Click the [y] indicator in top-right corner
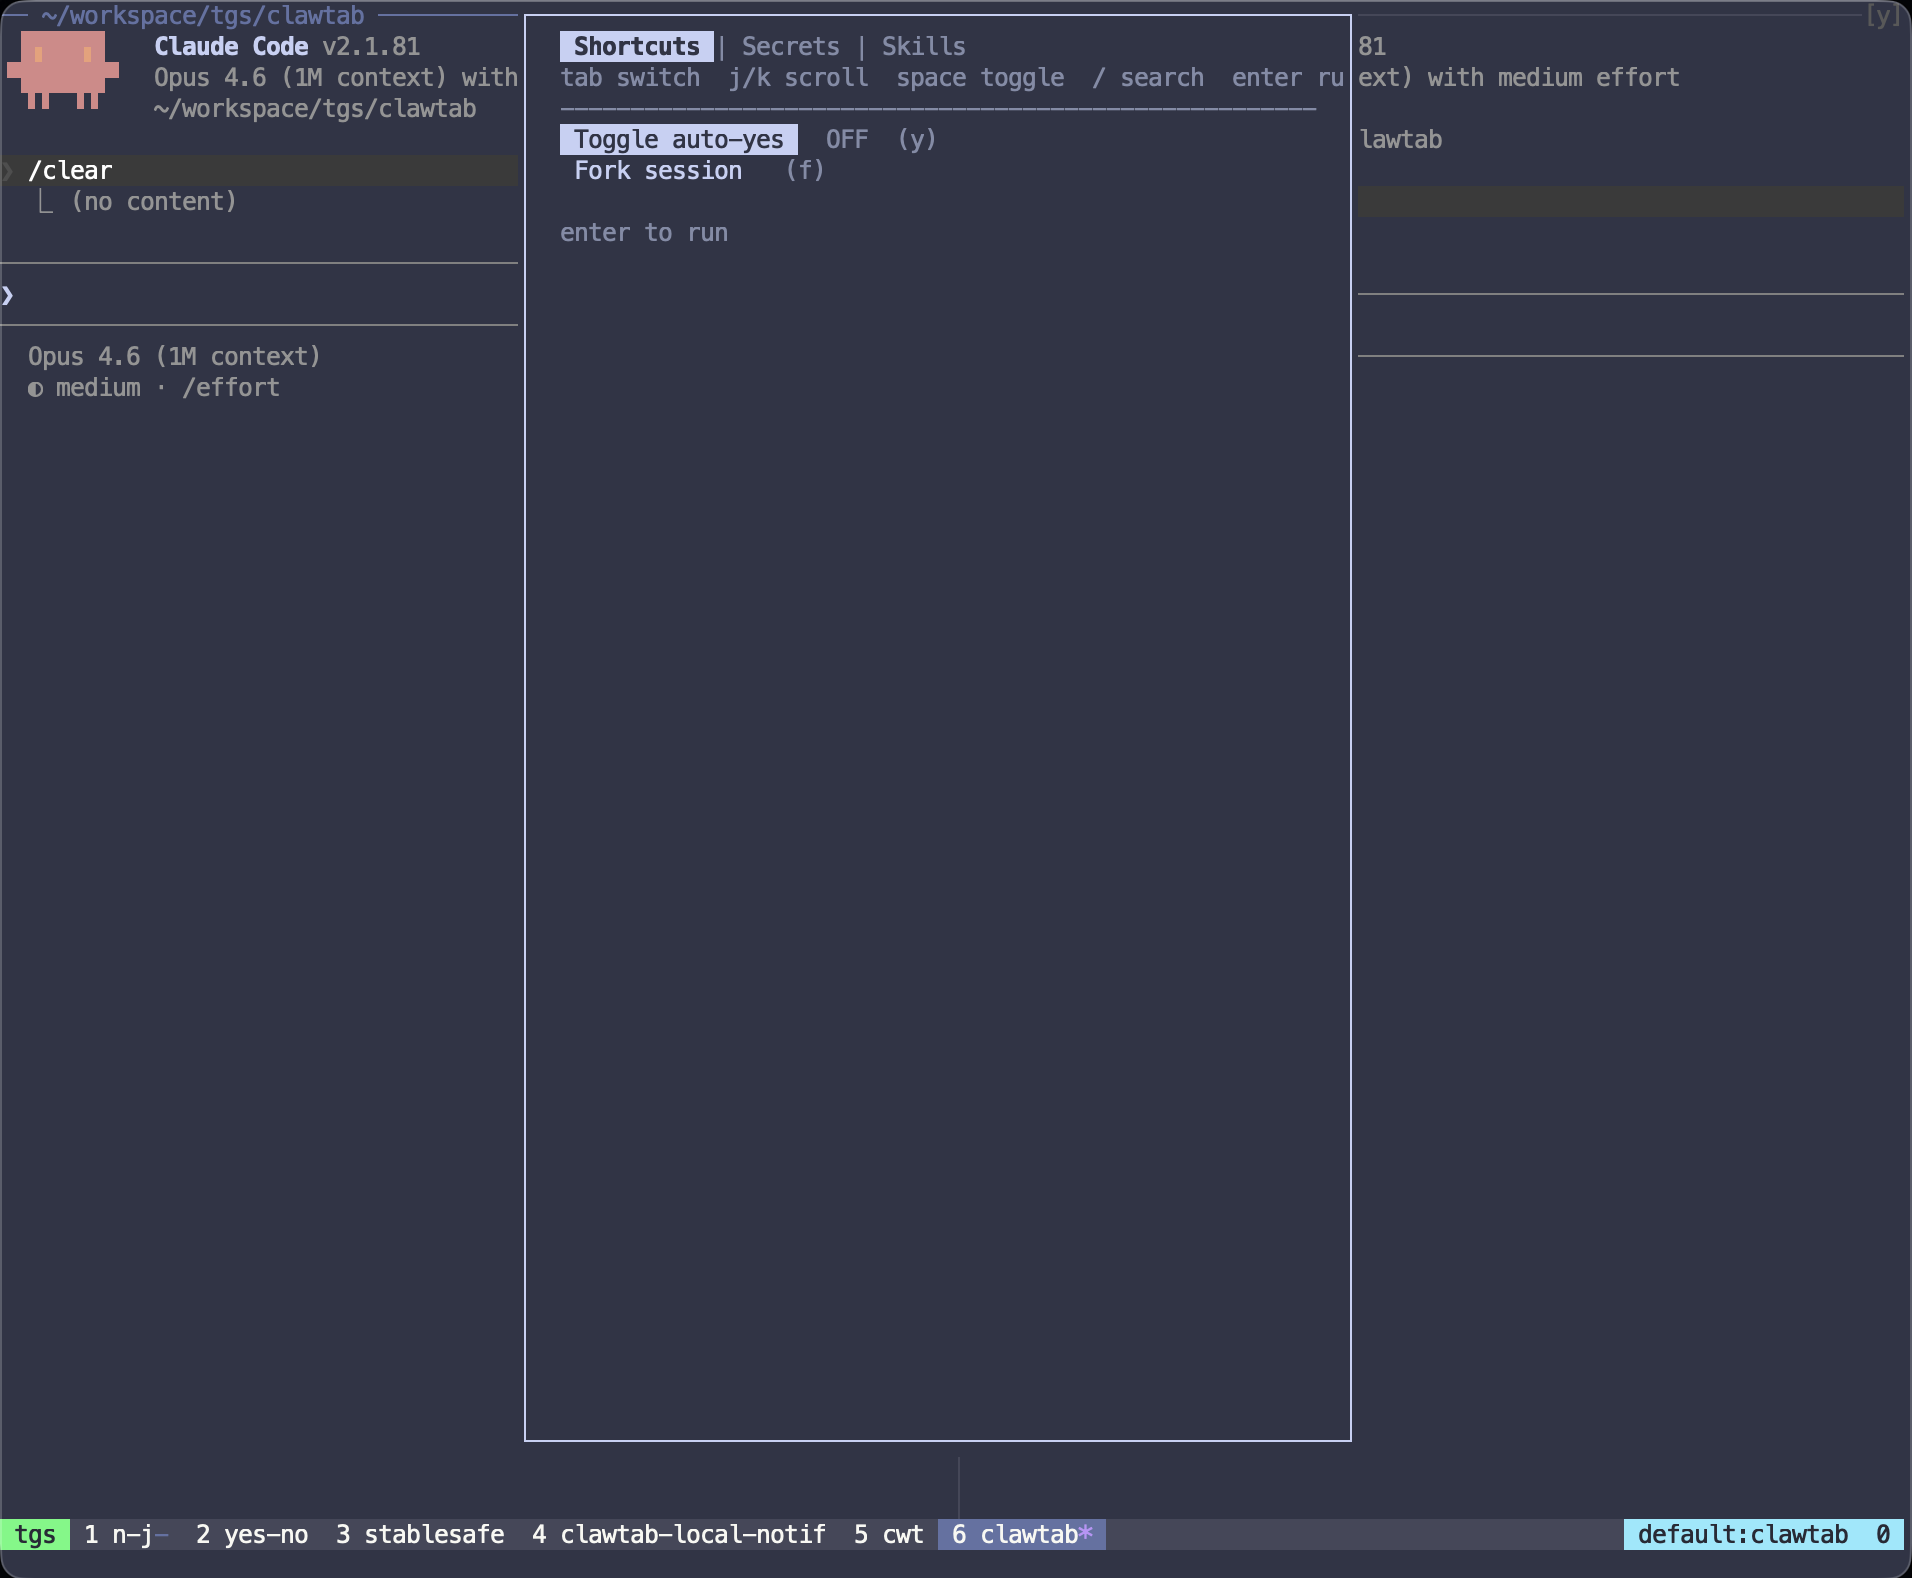Screen dimensions: 1912x1578 coord(1883,16)
